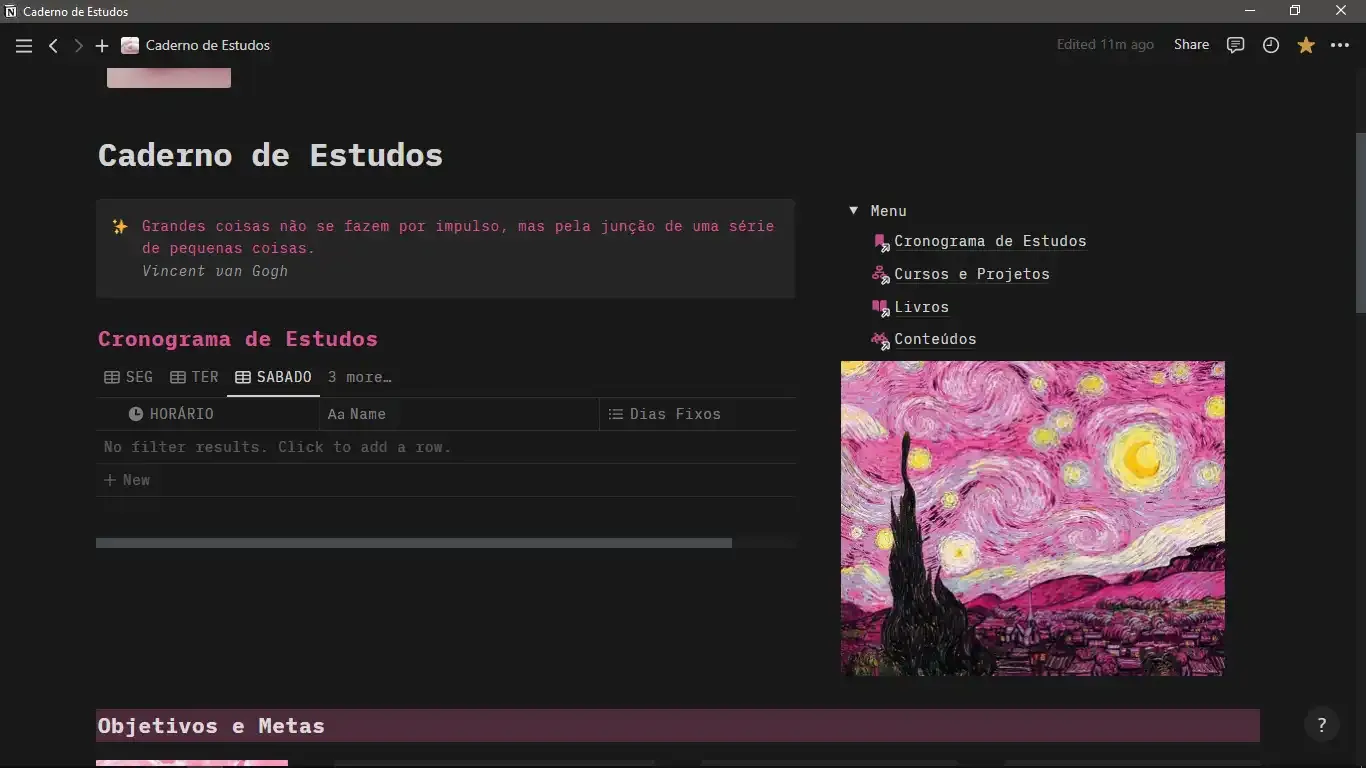This screenshot has width=1366, height=768.
Task: Click the icon beside Cursos e Projetos
Action: click(880, 275)
